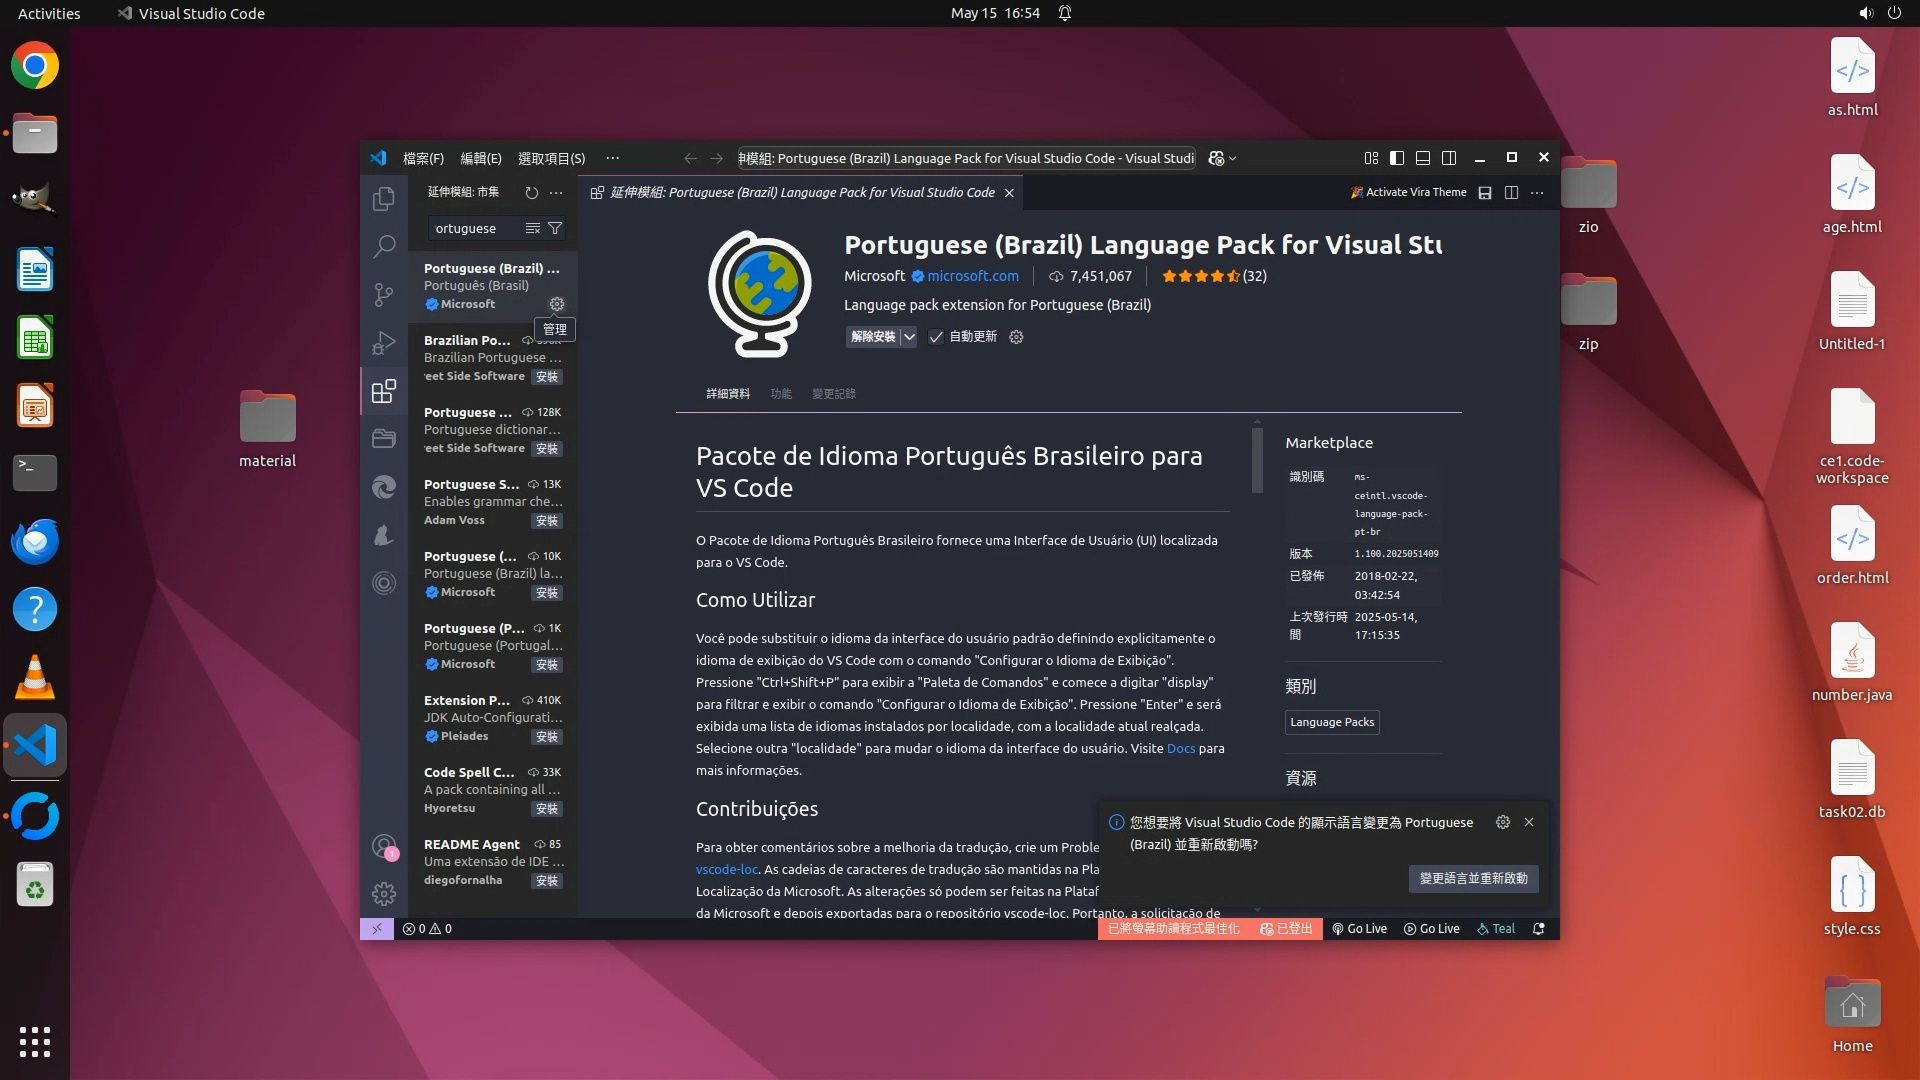Click the 變更語言並重新啟動 button
This screenshot has height=1080, width=1920.
pyautogui.click(x=1473, y=878)
